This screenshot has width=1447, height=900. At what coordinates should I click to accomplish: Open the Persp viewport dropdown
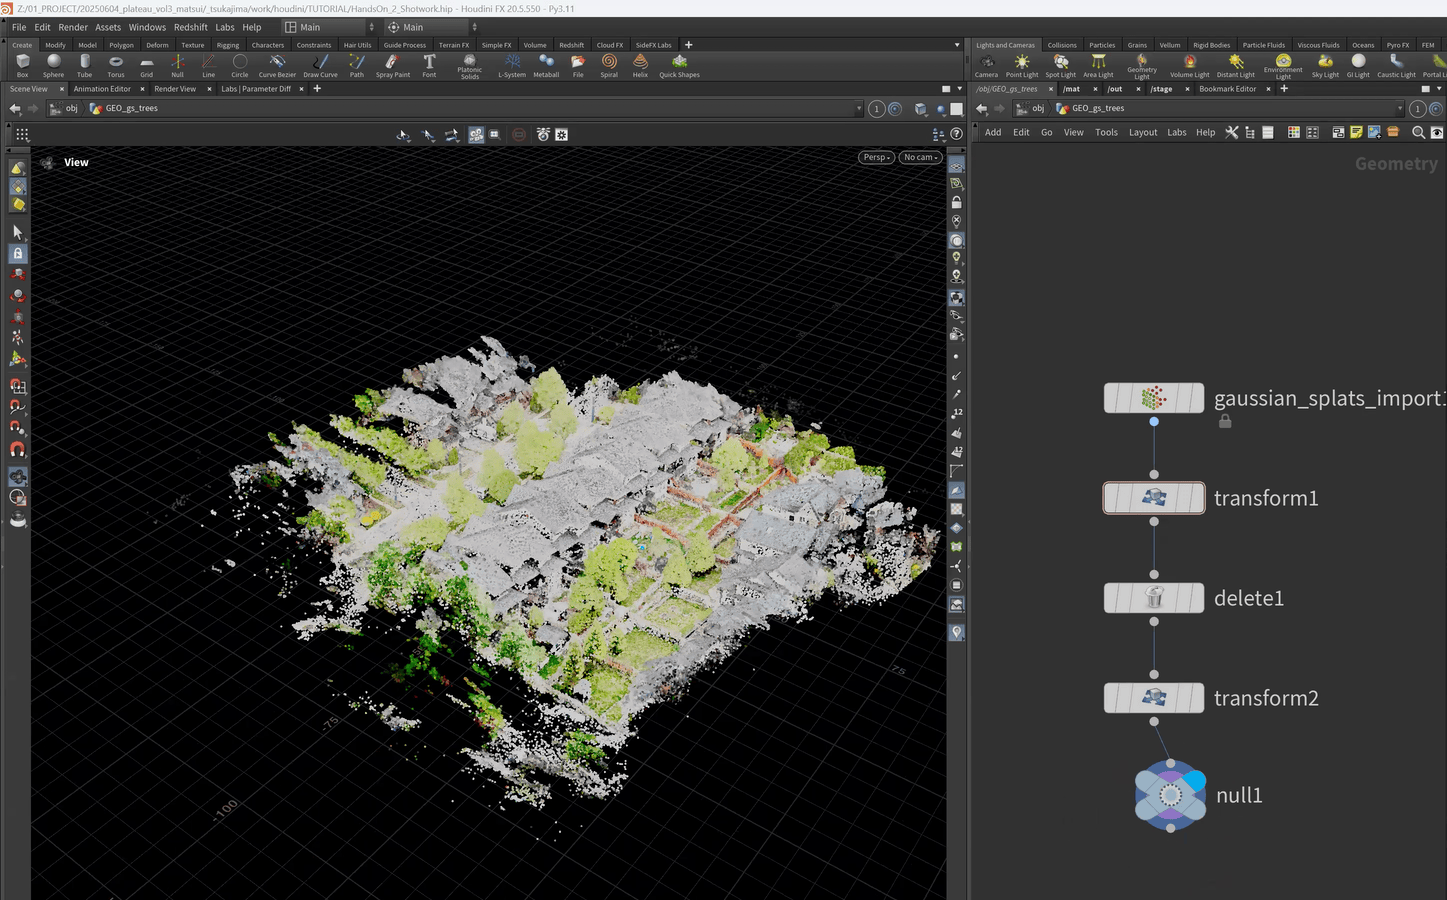(876, 157)
